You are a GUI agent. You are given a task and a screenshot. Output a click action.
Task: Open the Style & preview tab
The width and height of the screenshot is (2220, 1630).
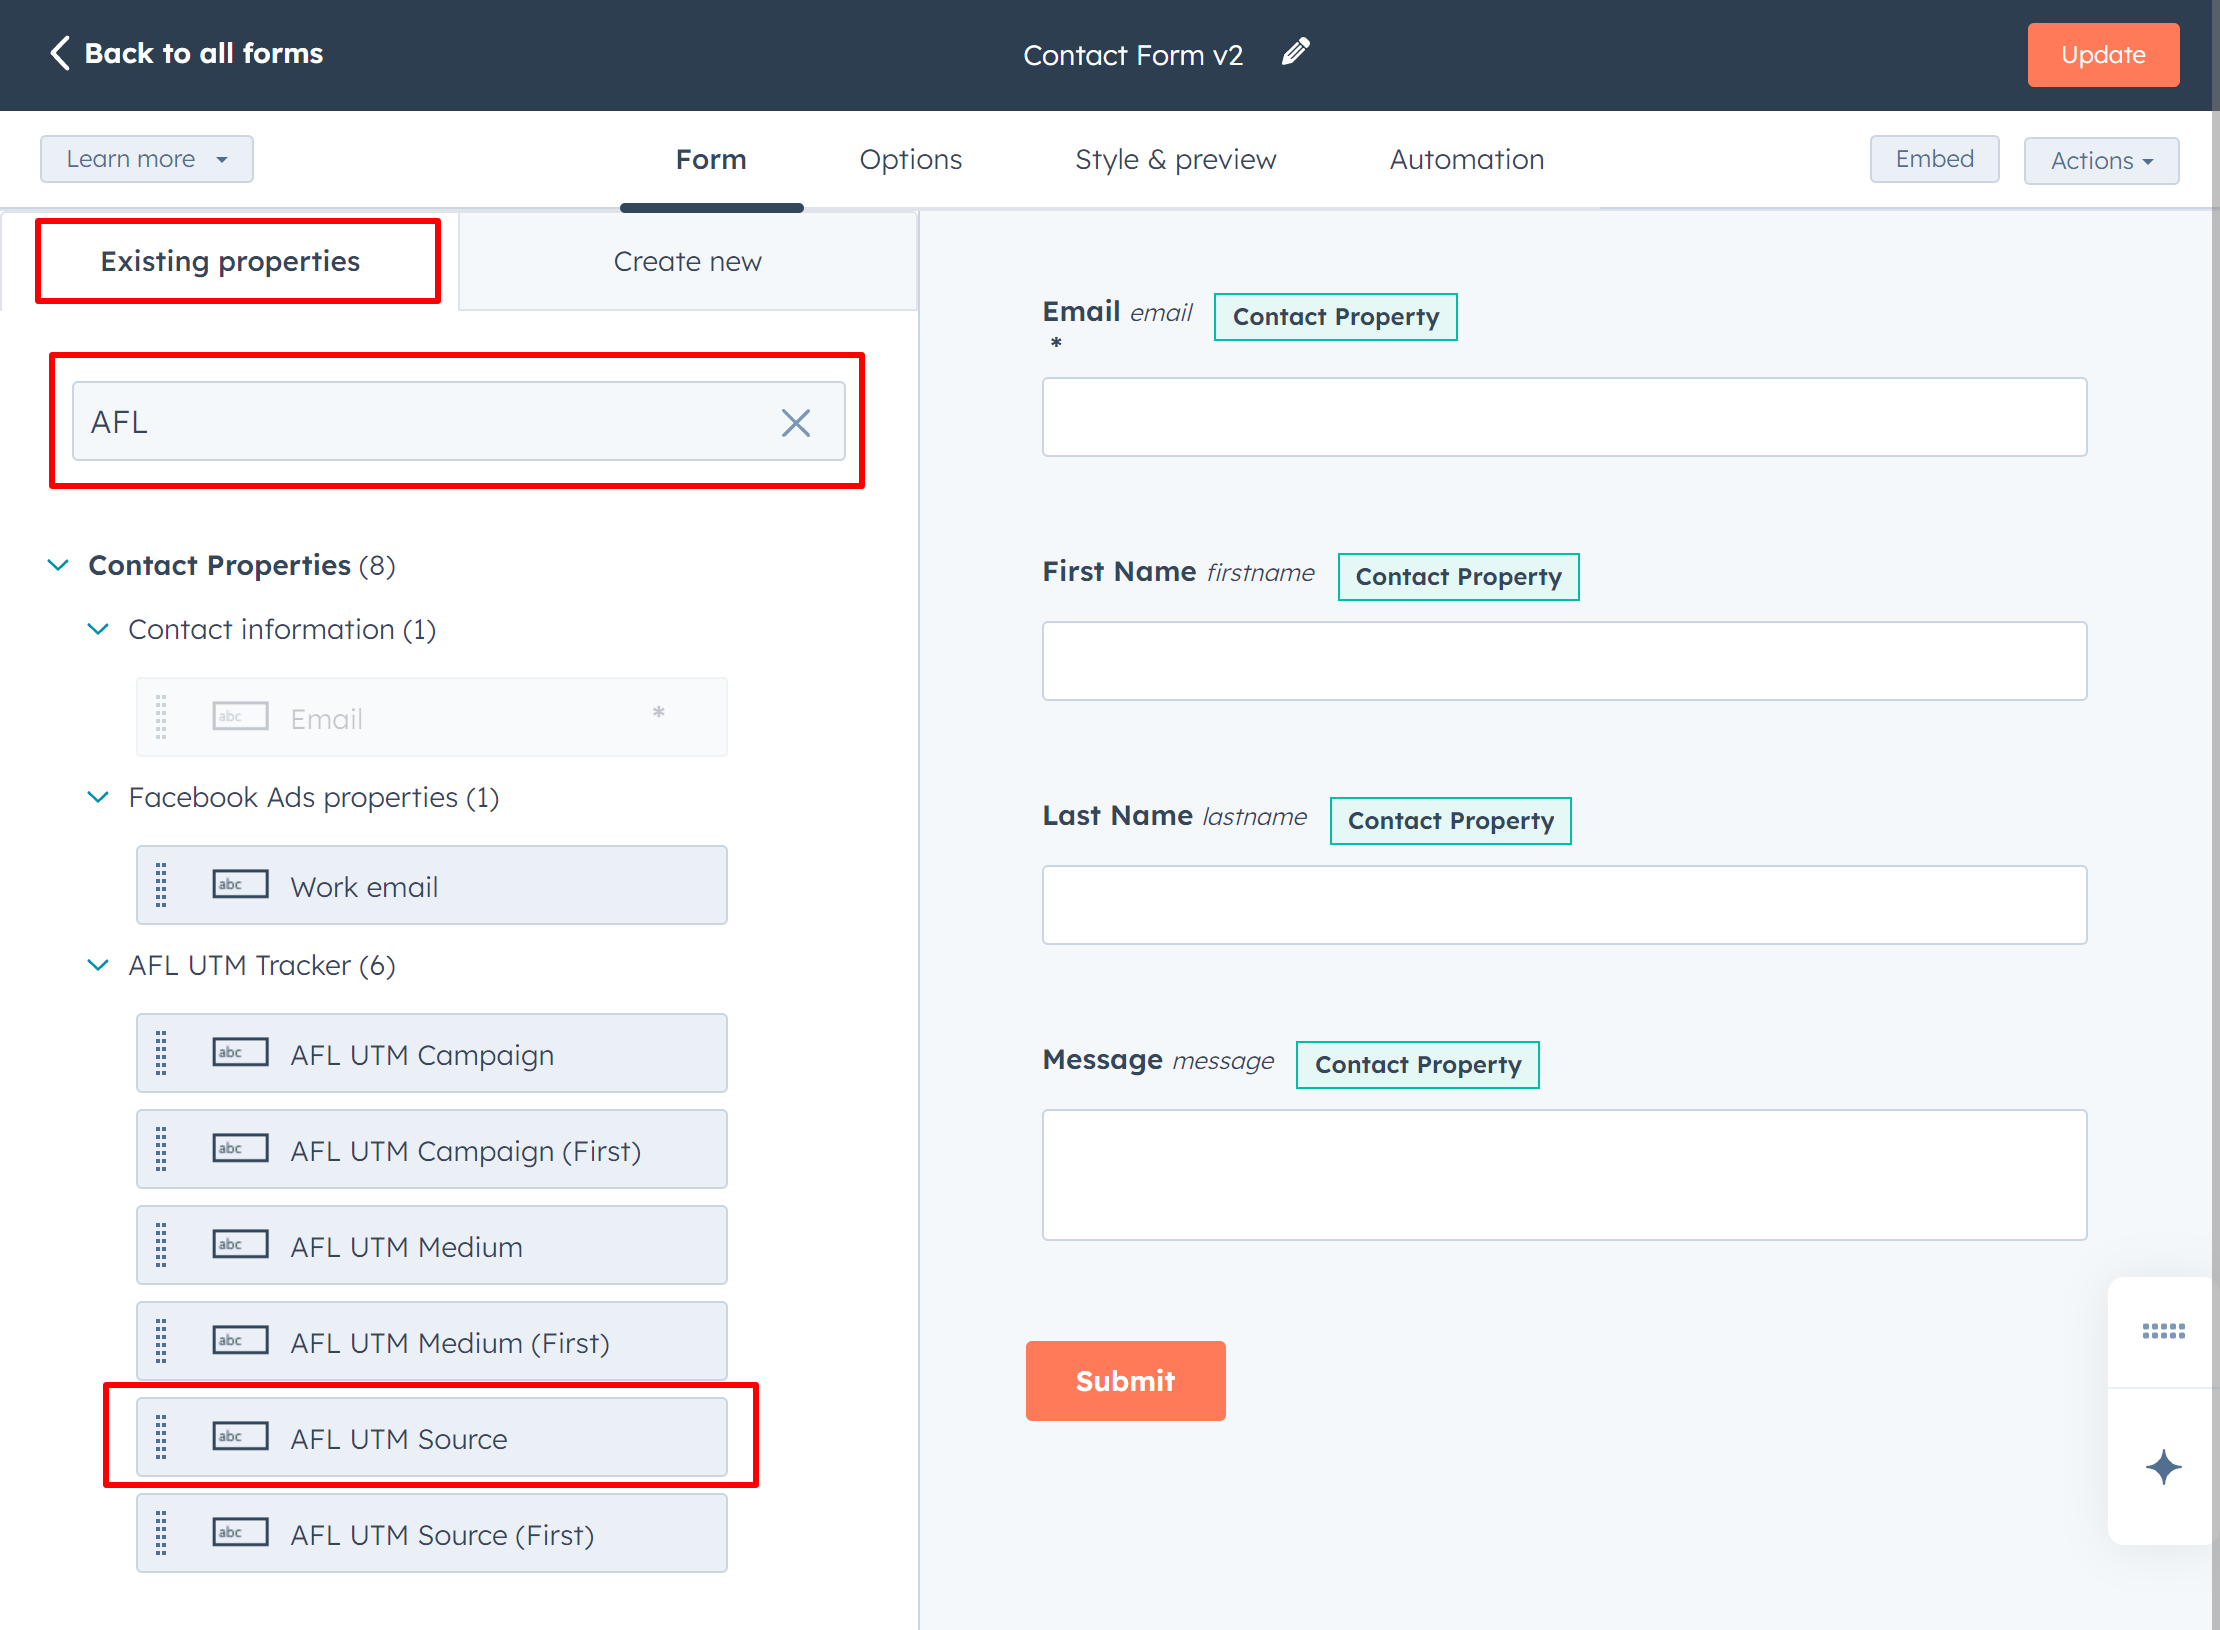[x=1175, y=160]
